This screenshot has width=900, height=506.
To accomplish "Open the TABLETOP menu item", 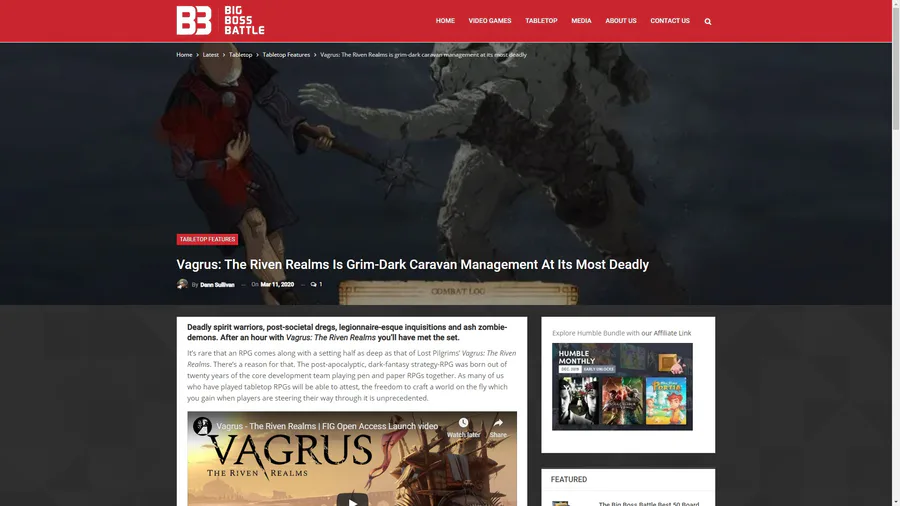I will click(541, 21).
